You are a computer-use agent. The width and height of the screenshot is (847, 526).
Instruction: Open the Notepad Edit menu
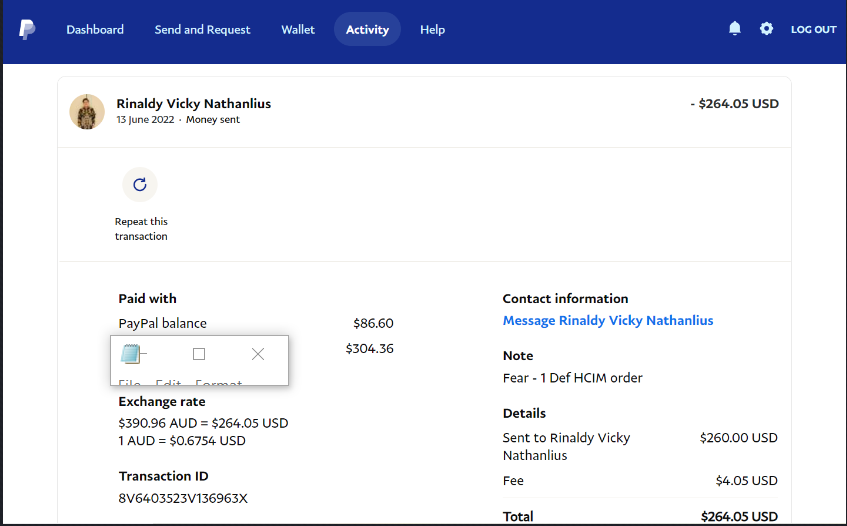click(168, 383)
